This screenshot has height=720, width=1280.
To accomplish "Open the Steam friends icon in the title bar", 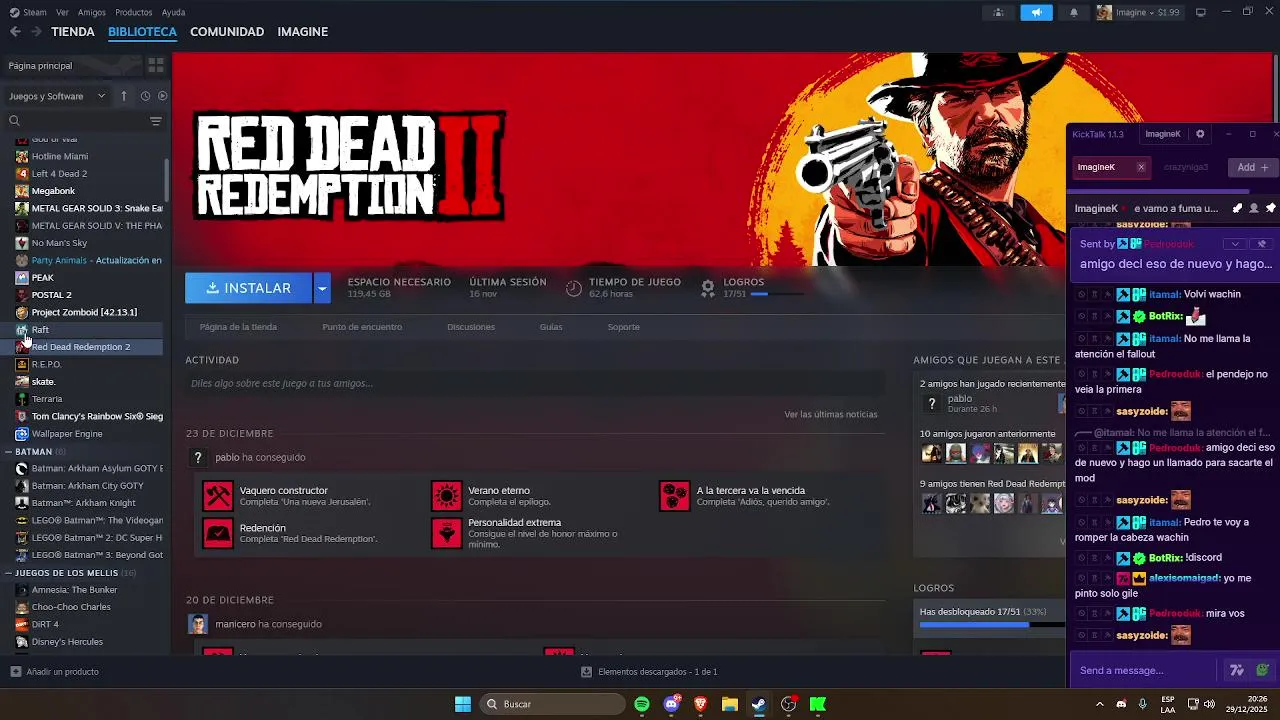I will pyautogui.click(x=998, y=12).
